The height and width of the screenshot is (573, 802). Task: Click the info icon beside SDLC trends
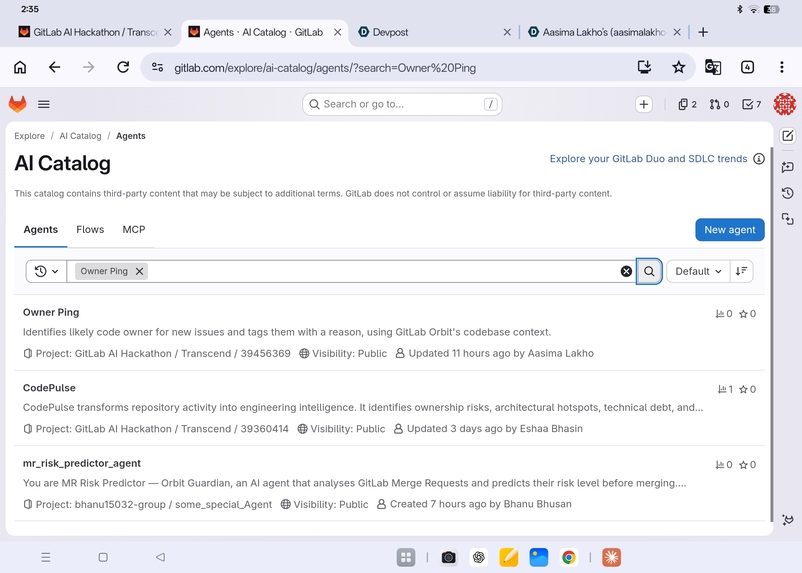click(x=759, y=159)
